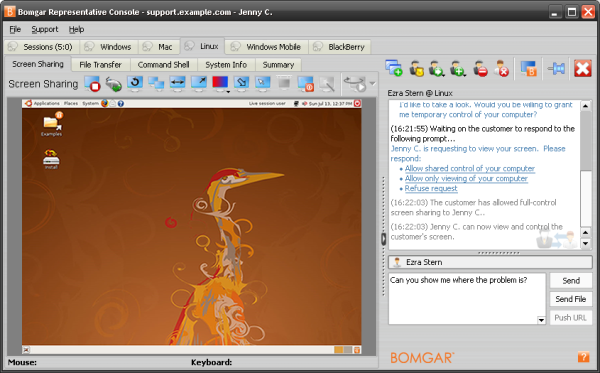Switch to the Sessions (5:0) tab

[41, 47]
